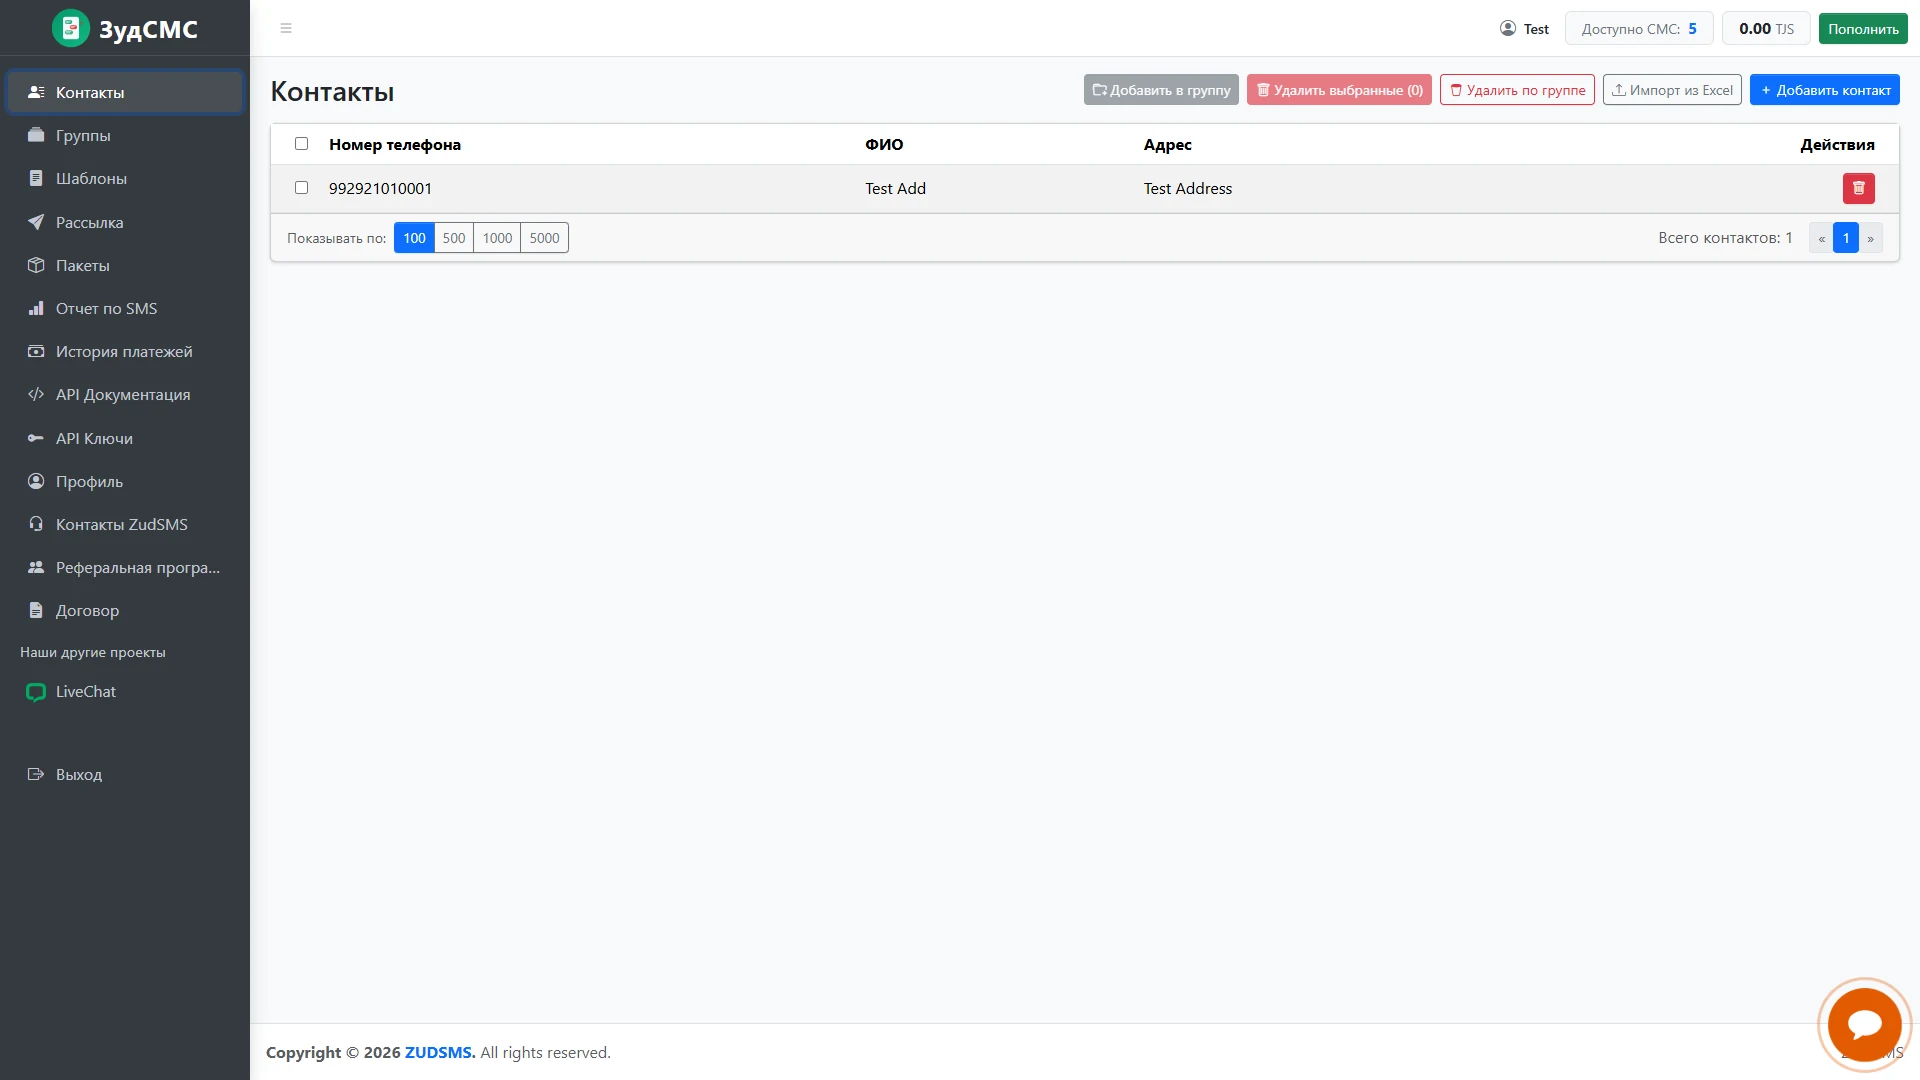Show 5000 contacts per page

click(x=544, y=238)
